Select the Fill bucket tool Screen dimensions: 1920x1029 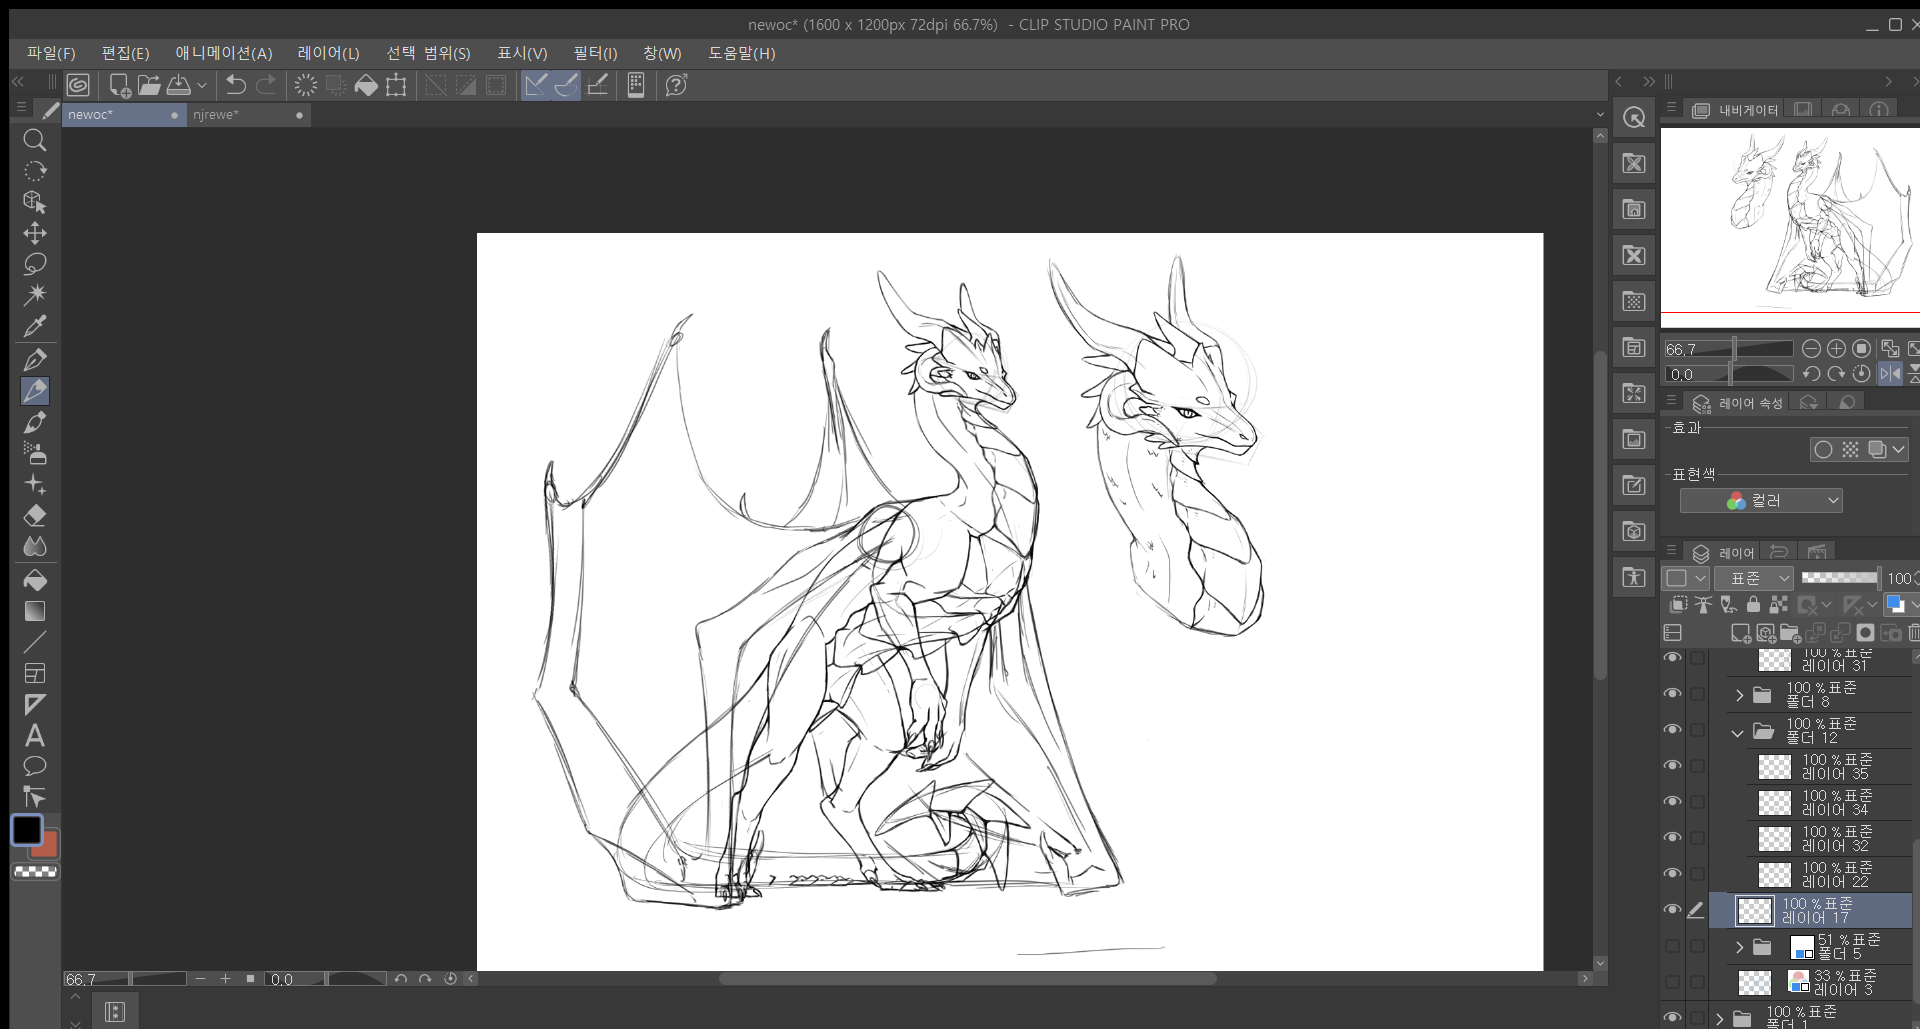pos(35,580)
